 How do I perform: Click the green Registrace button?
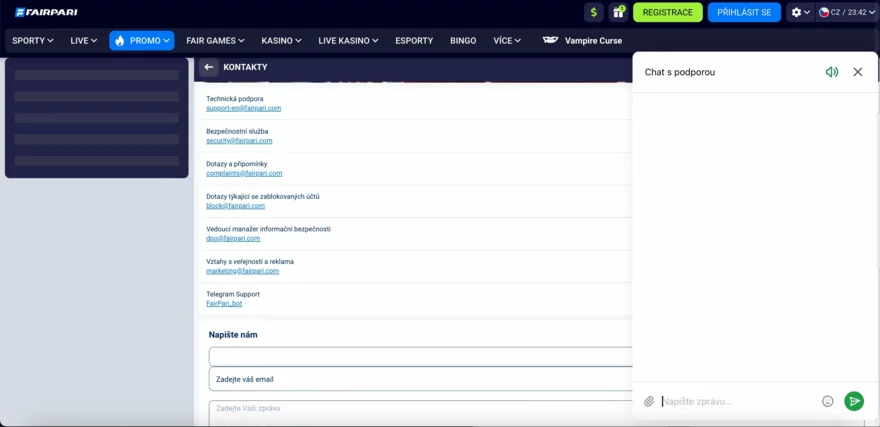click(x=667, y=12)
